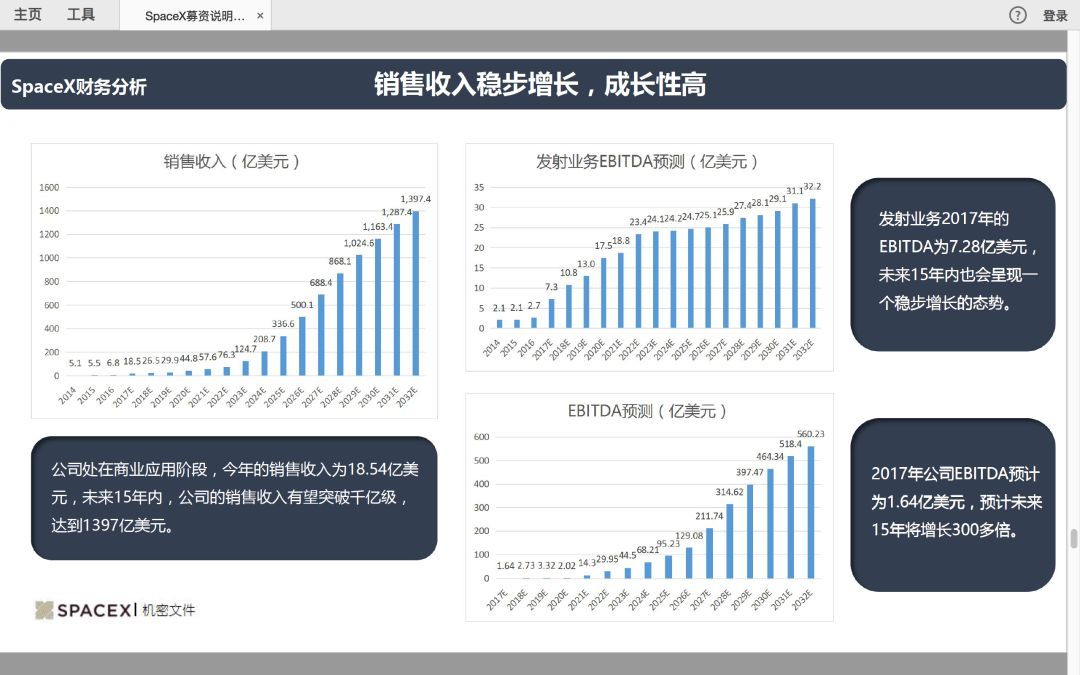Click the 10.8 data label
Viewport: 1080px width, 675px height.
coord(568,273)
